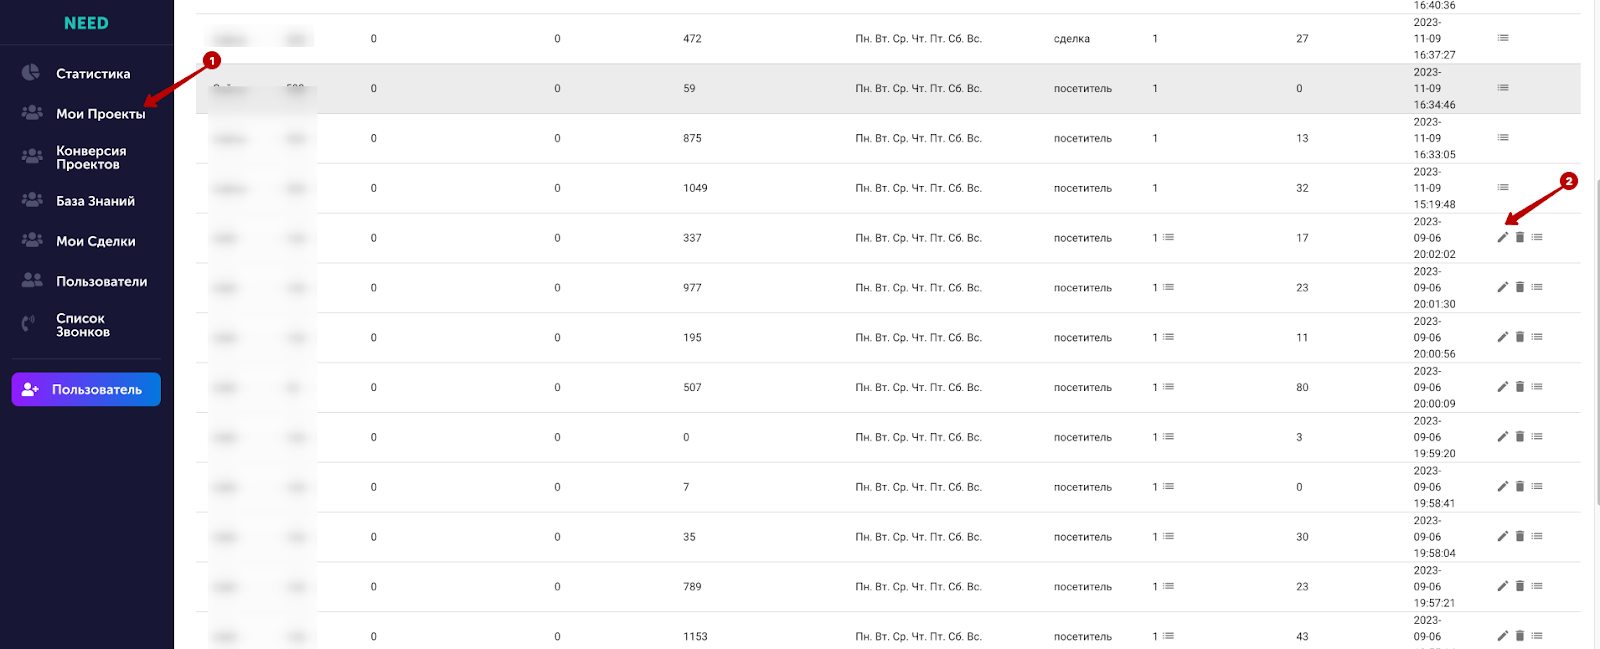The height and width of the screenshot is (649, 1600).
Task: Click the pencil edit icon in the 337 row
Action: click(1502, 238)
